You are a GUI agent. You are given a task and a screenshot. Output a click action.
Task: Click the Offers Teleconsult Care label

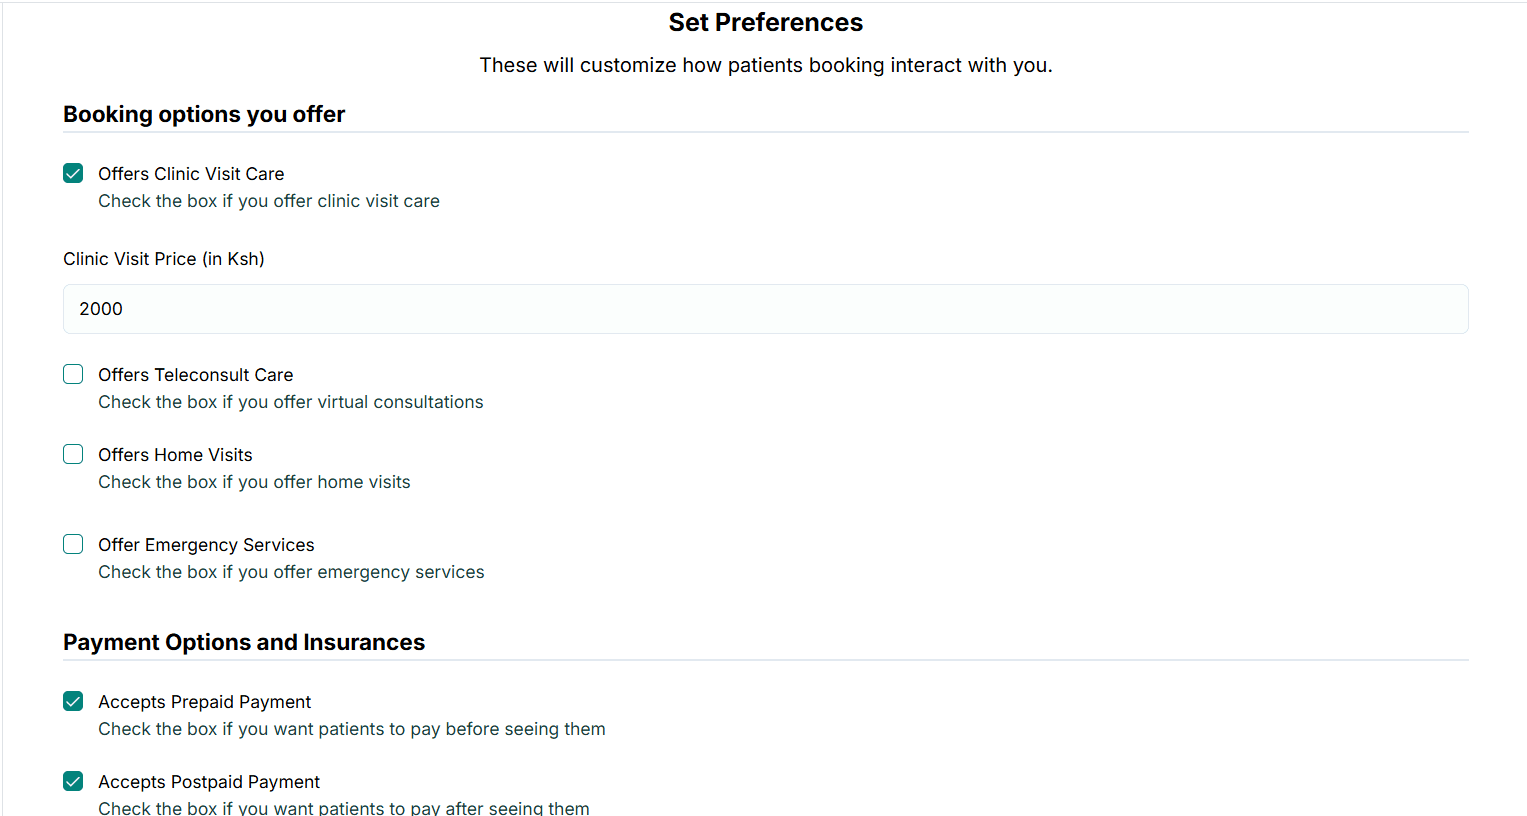195,374
